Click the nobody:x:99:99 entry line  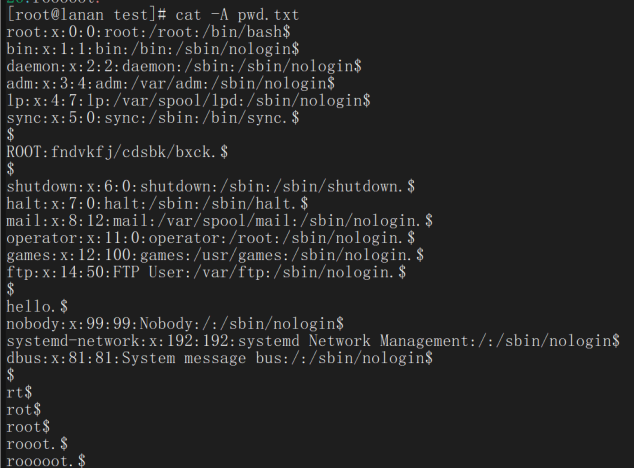[x=175, y=324]
